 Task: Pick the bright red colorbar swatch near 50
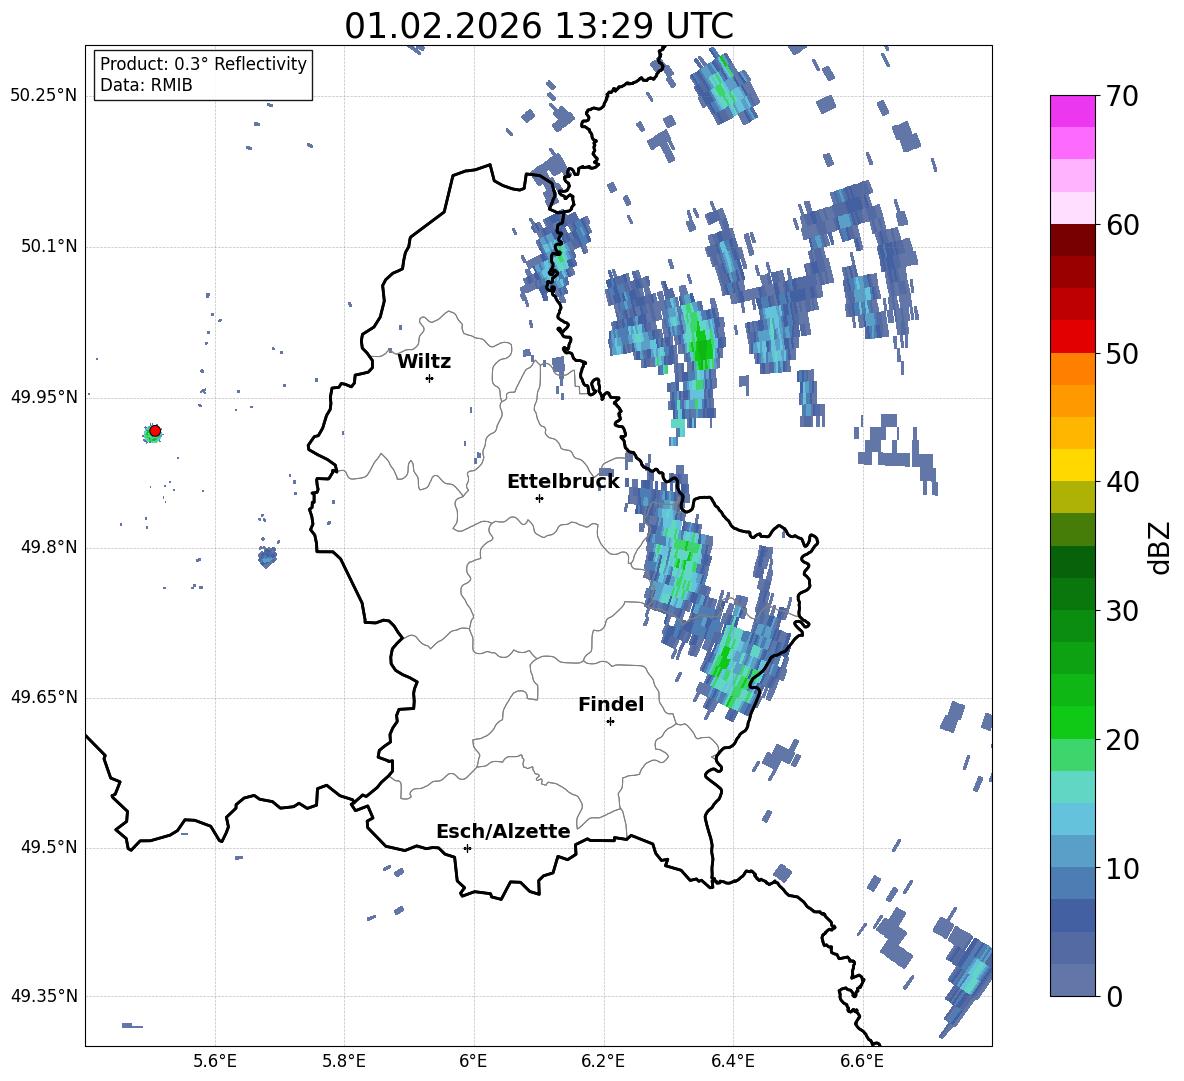click(1073, 337)
